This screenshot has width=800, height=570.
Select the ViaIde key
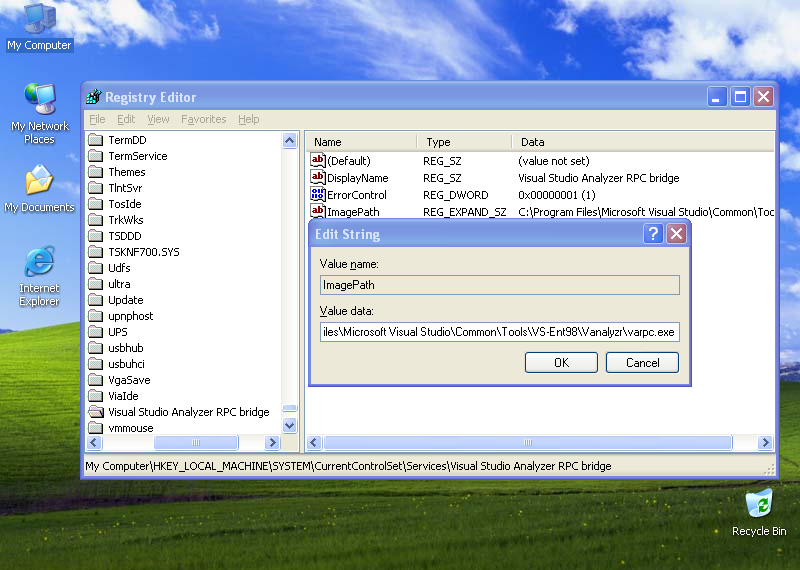[123, 396]
